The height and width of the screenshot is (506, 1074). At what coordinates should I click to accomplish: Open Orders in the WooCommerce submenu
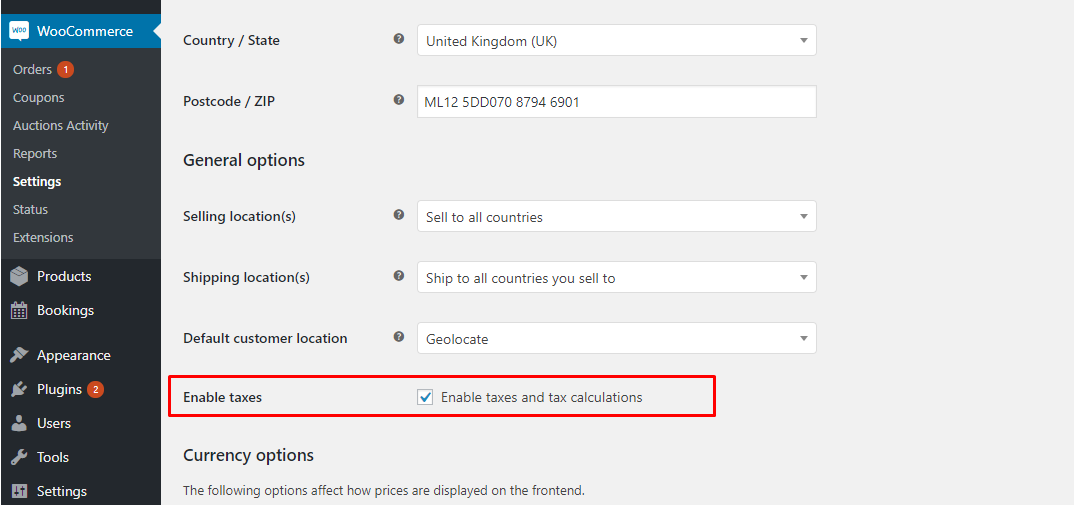(x=32, y=70)
